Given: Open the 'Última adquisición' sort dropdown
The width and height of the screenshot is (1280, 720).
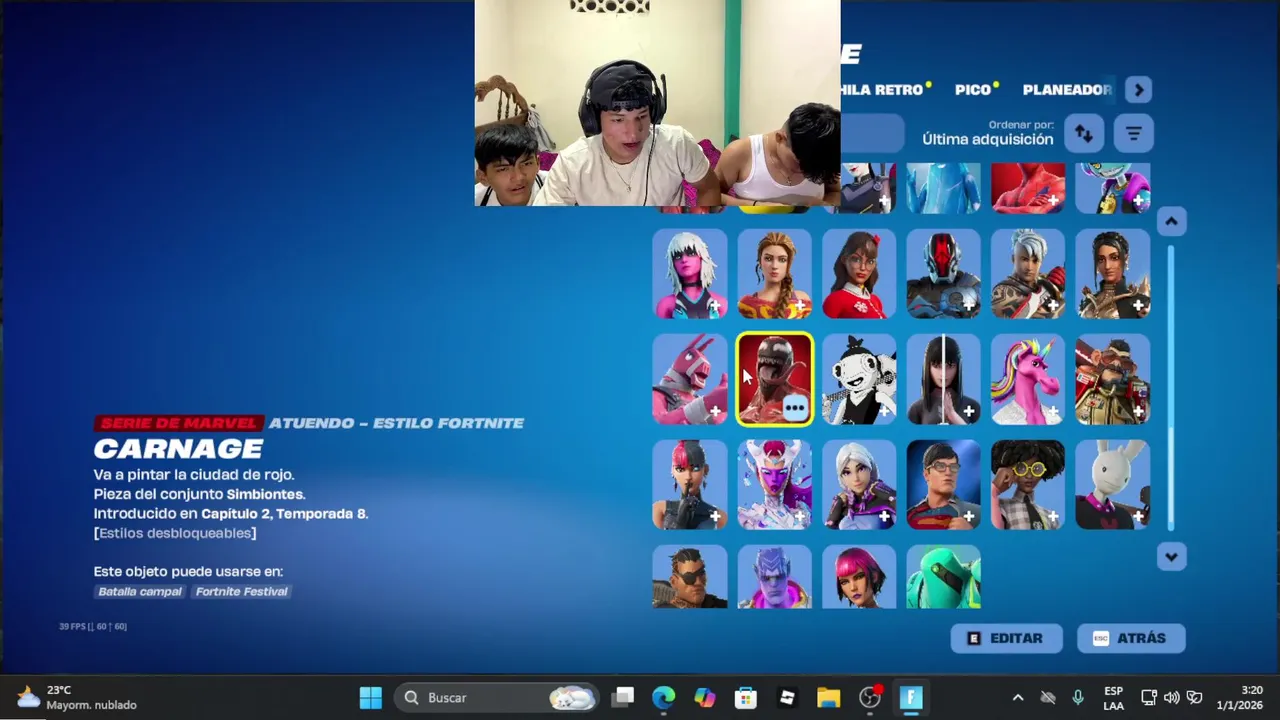Looking at the screenshot, I should (x=987, y=133).
